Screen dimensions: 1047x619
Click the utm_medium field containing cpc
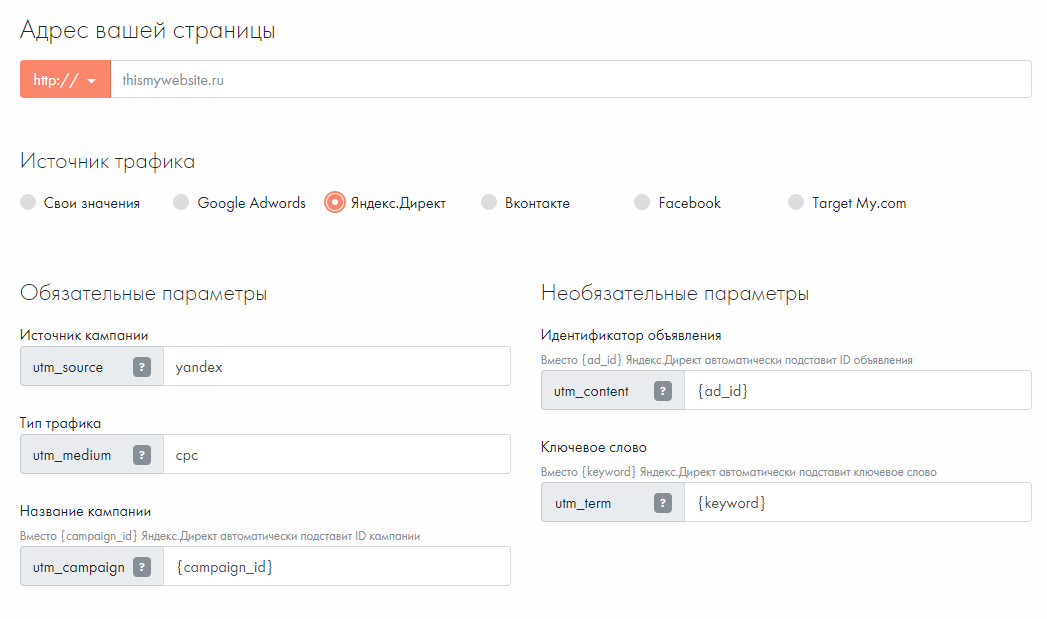[x=337, y=455]
